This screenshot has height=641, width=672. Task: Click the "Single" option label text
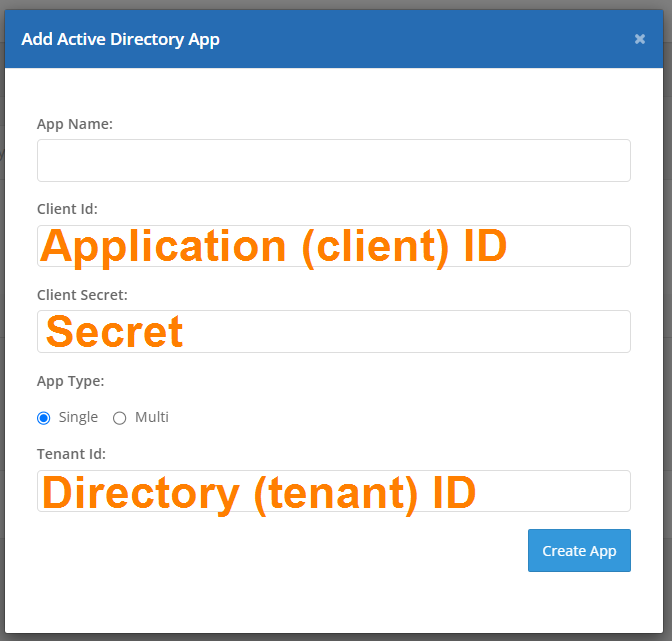pos(78,417)
